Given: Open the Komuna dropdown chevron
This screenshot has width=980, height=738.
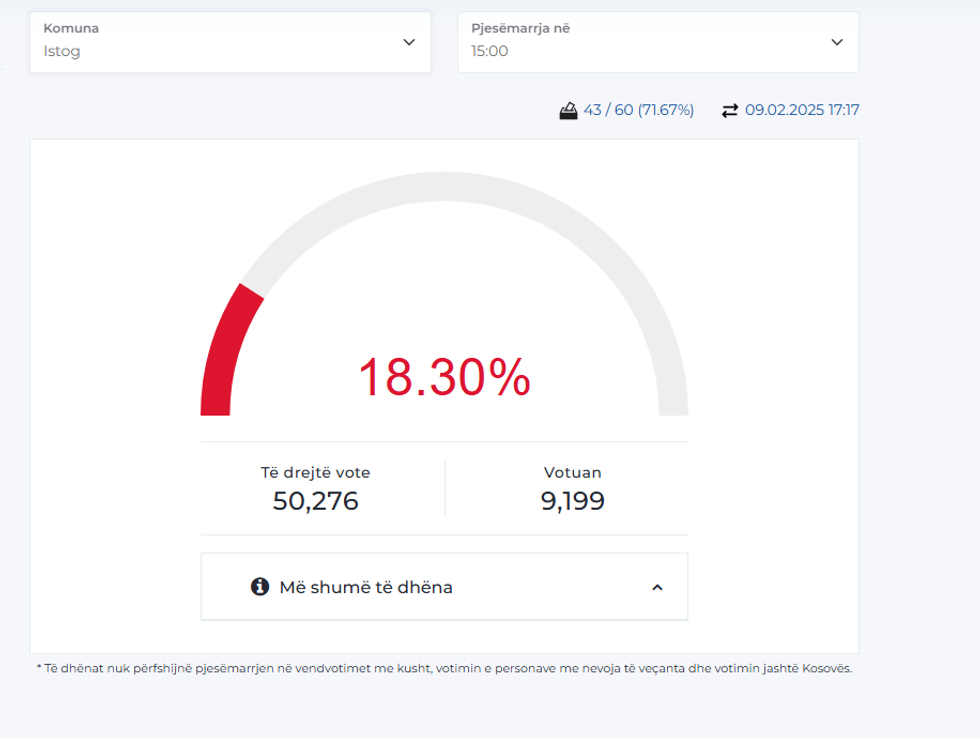Looking at the screenshot, I should (x=409, y=42).
